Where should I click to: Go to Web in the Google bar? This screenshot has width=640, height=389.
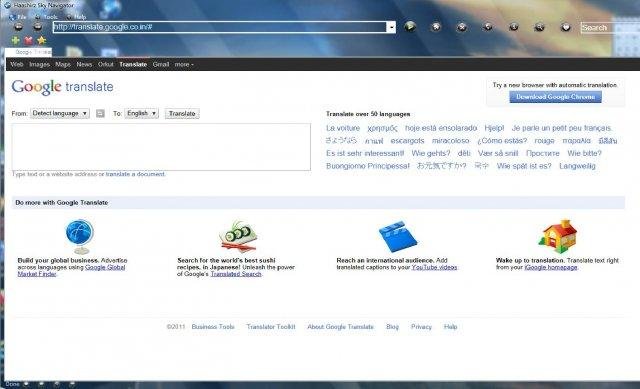click(x=17, y=64)
